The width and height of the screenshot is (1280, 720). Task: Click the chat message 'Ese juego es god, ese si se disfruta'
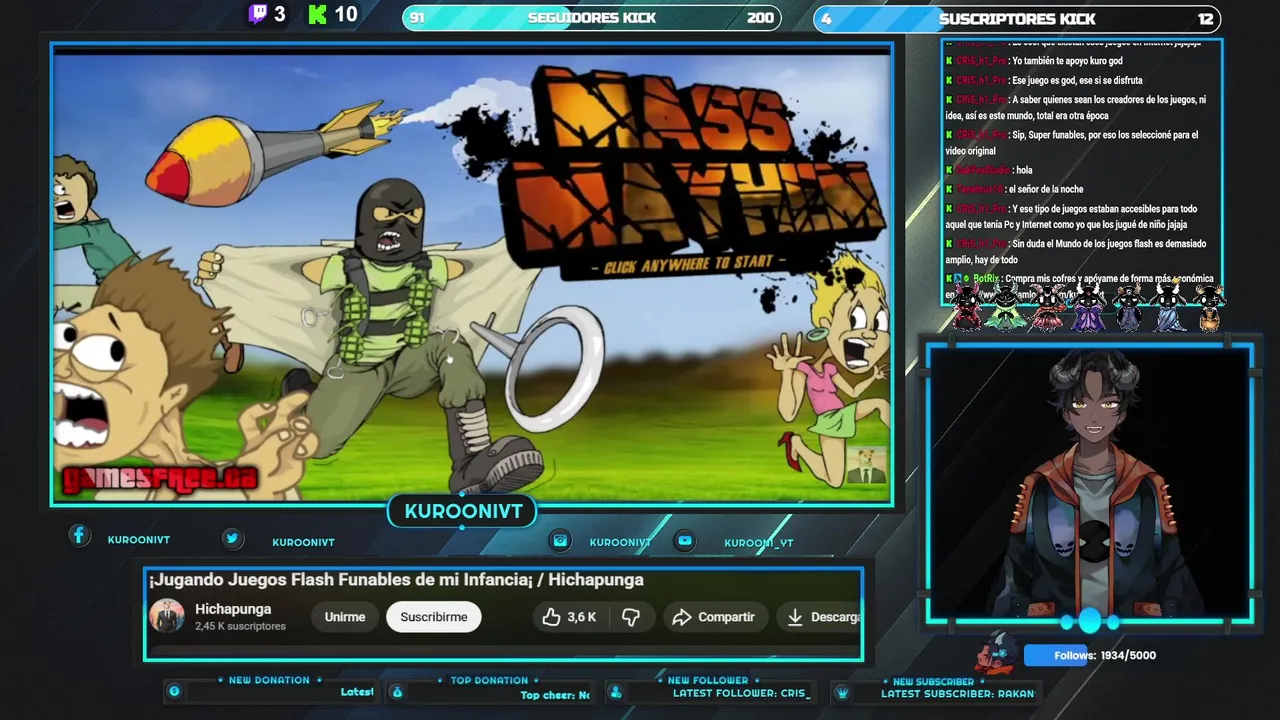click(x=1077, y=80)
